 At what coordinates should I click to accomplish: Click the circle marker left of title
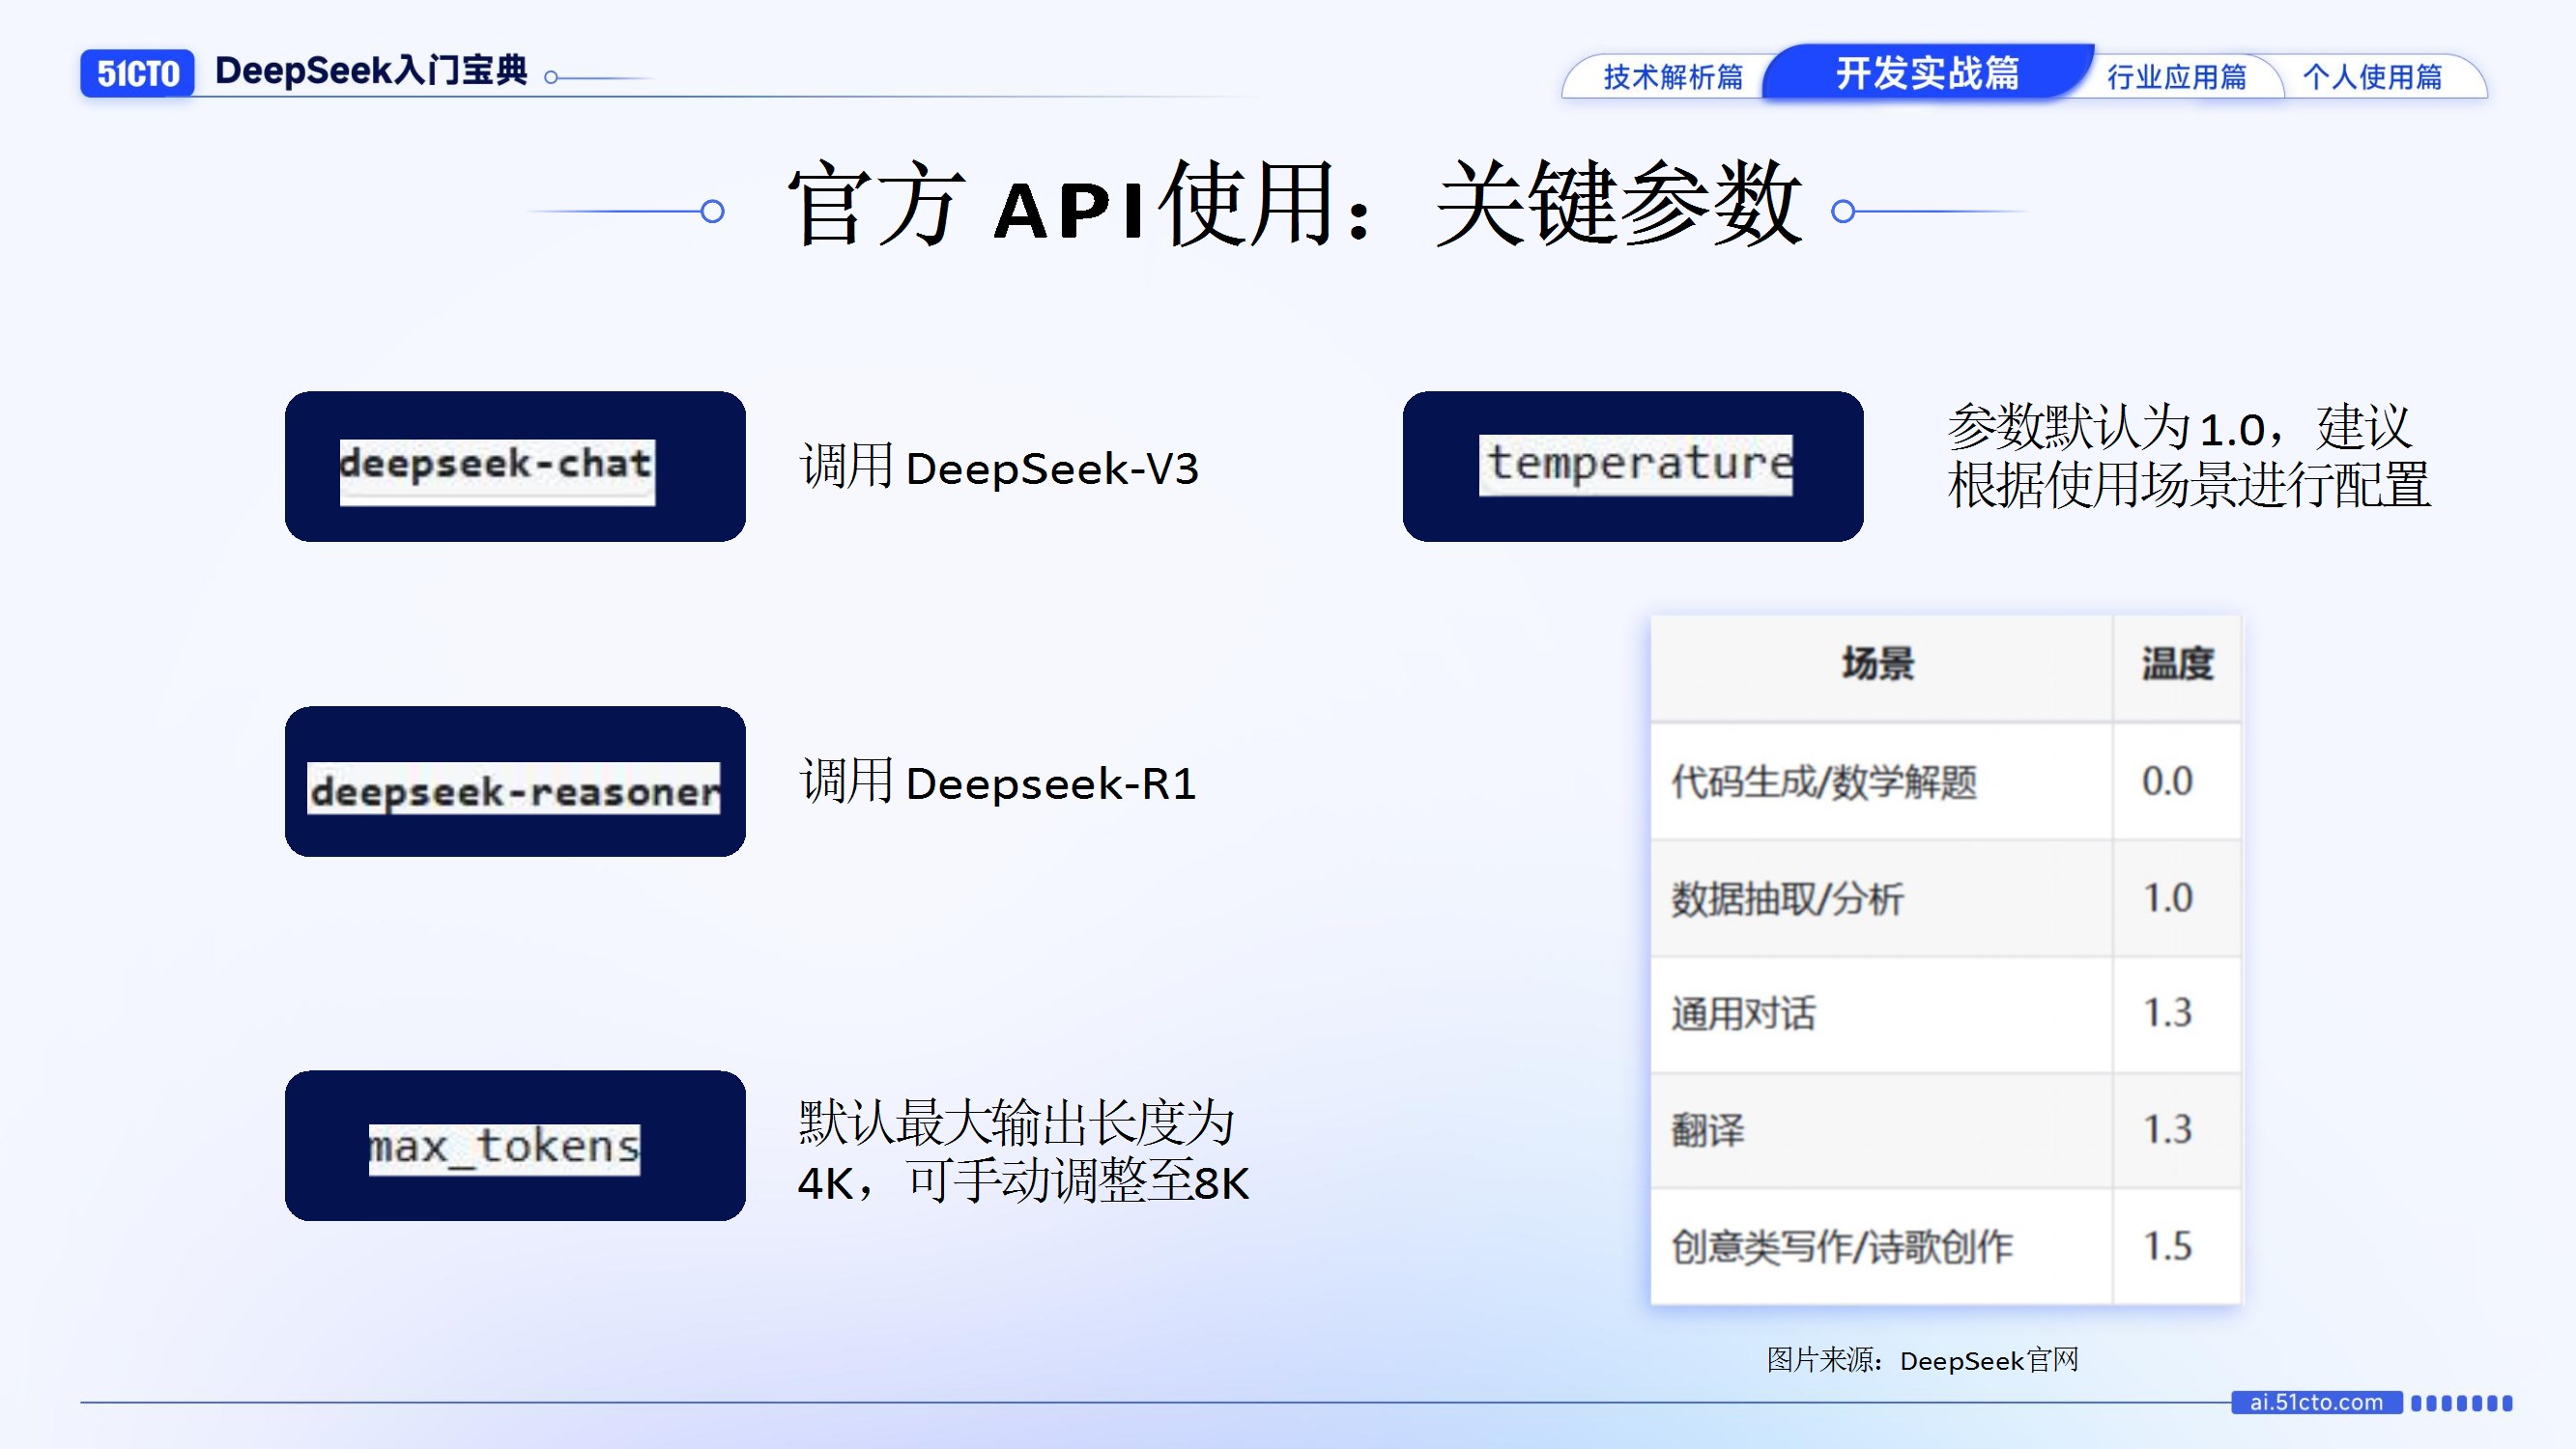click(712, 211)
